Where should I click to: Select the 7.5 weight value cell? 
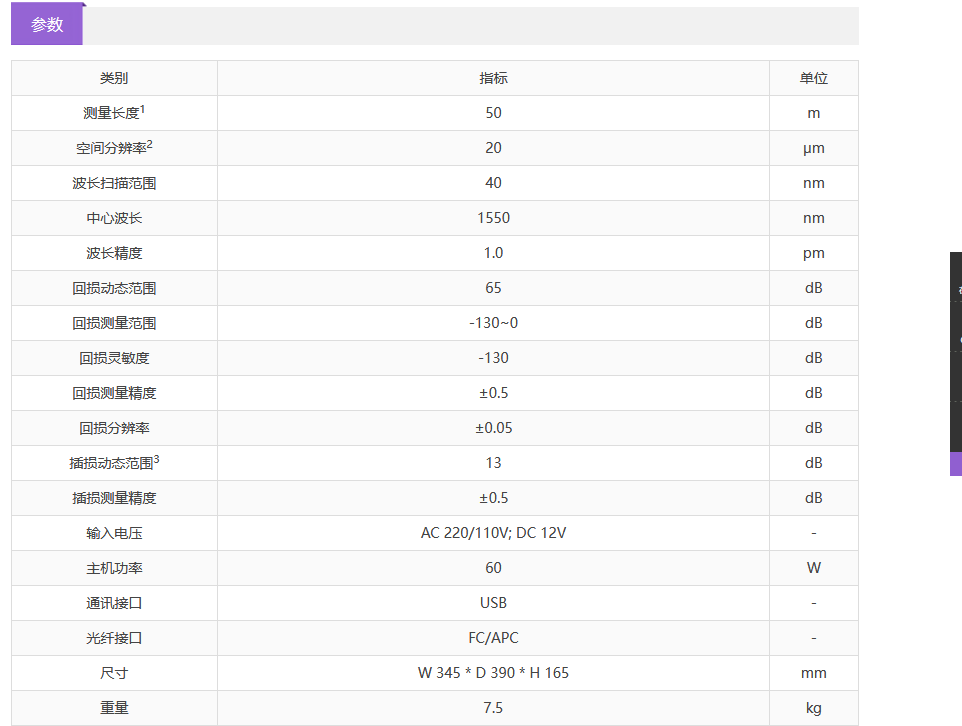tap(493, 708)
